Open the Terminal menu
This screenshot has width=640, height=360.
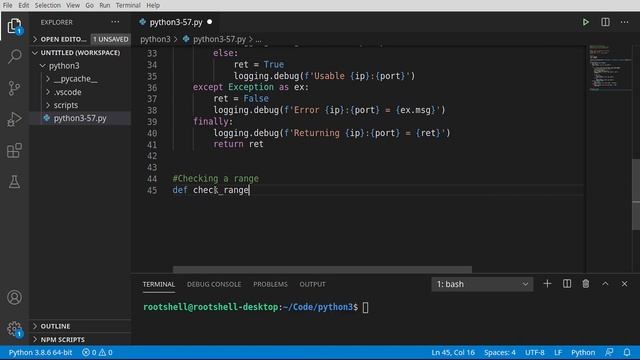click(128, 5)
